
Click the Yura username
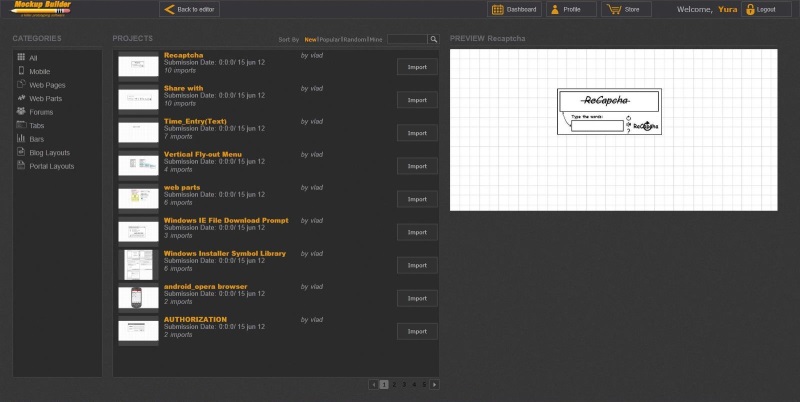[728, 9]
